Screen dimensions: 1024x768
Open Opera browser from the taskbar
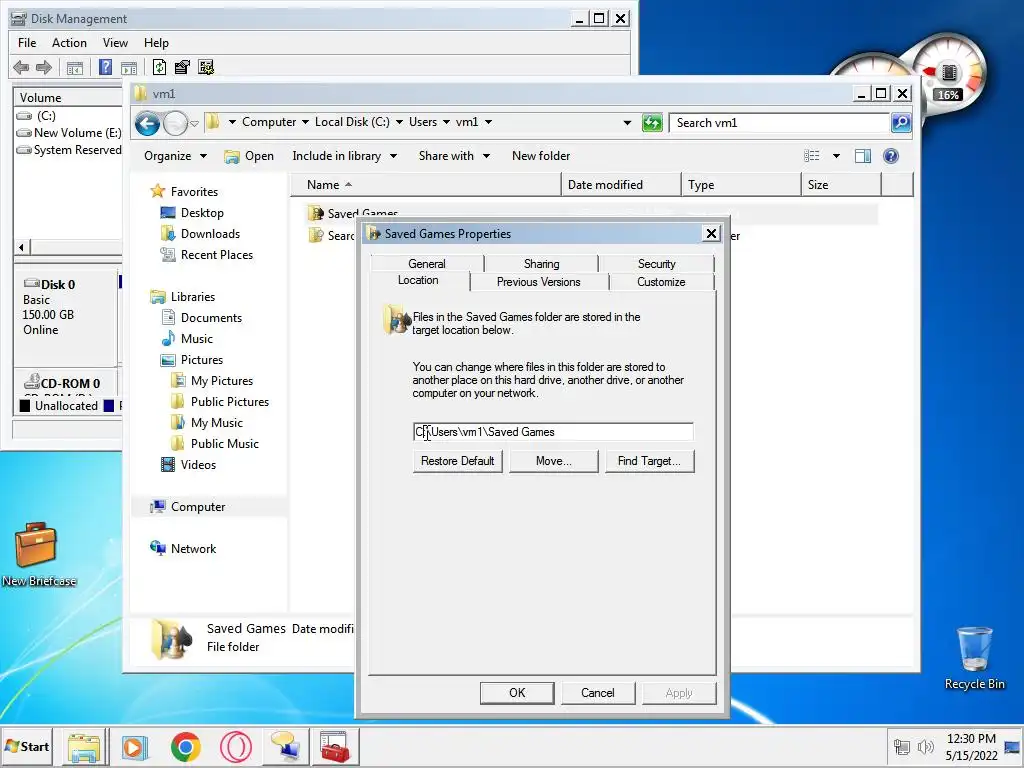[236, 747]
